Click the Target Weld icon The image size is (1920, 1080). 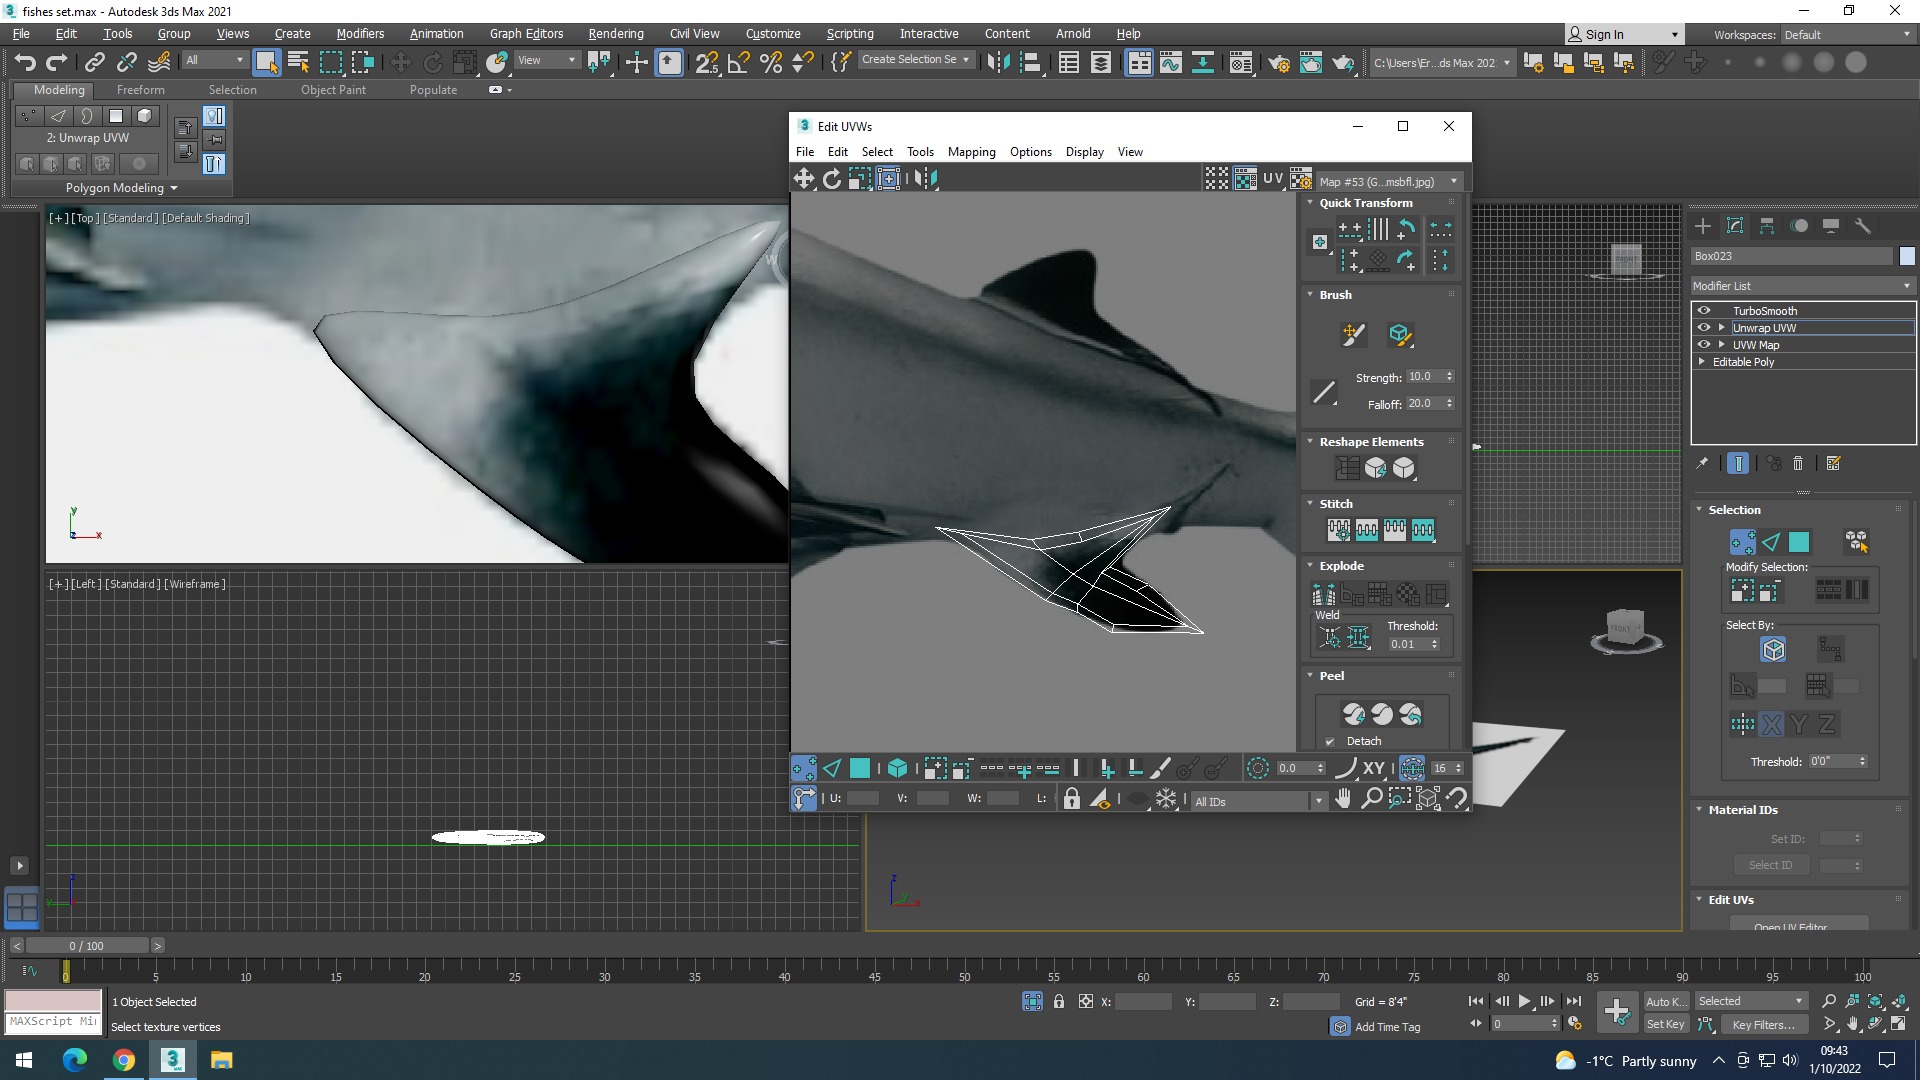(1330, 638)
